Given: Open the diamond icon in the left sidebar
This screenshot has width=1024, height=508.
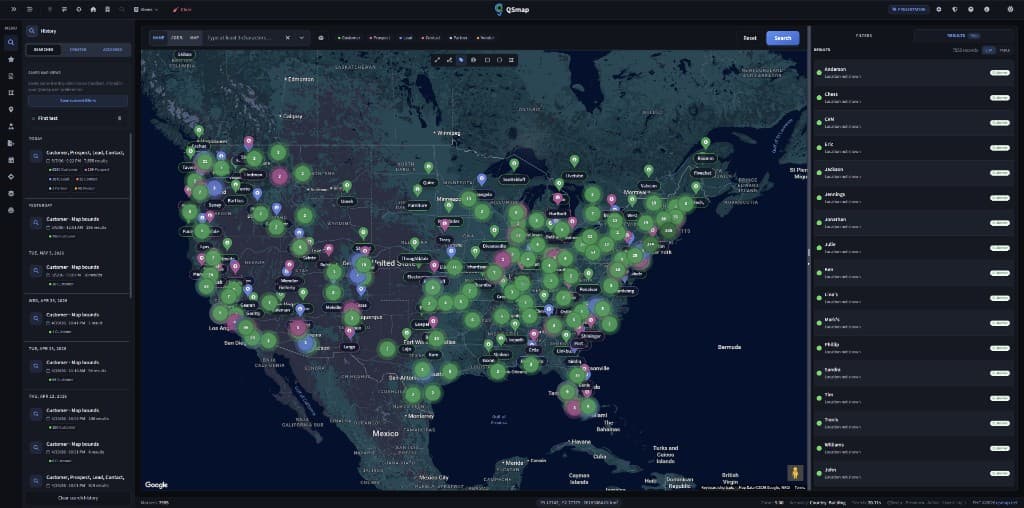Looking at the screenshot, I should (10, 177).
